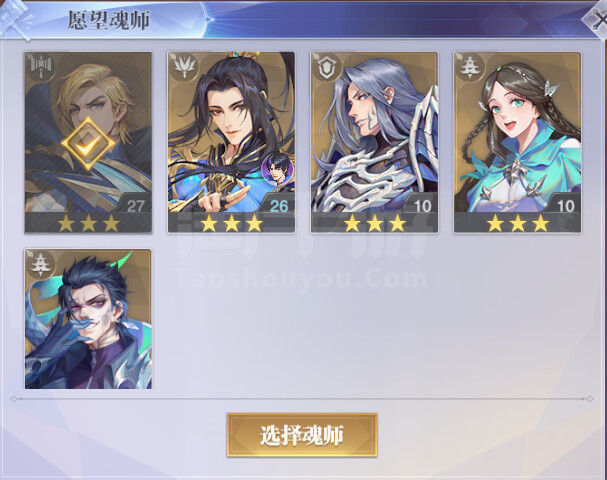The width and height of the screenshot is (607, 480).
Task: Click the level 26 badge on the second card
Action: [x=279, y=205]
